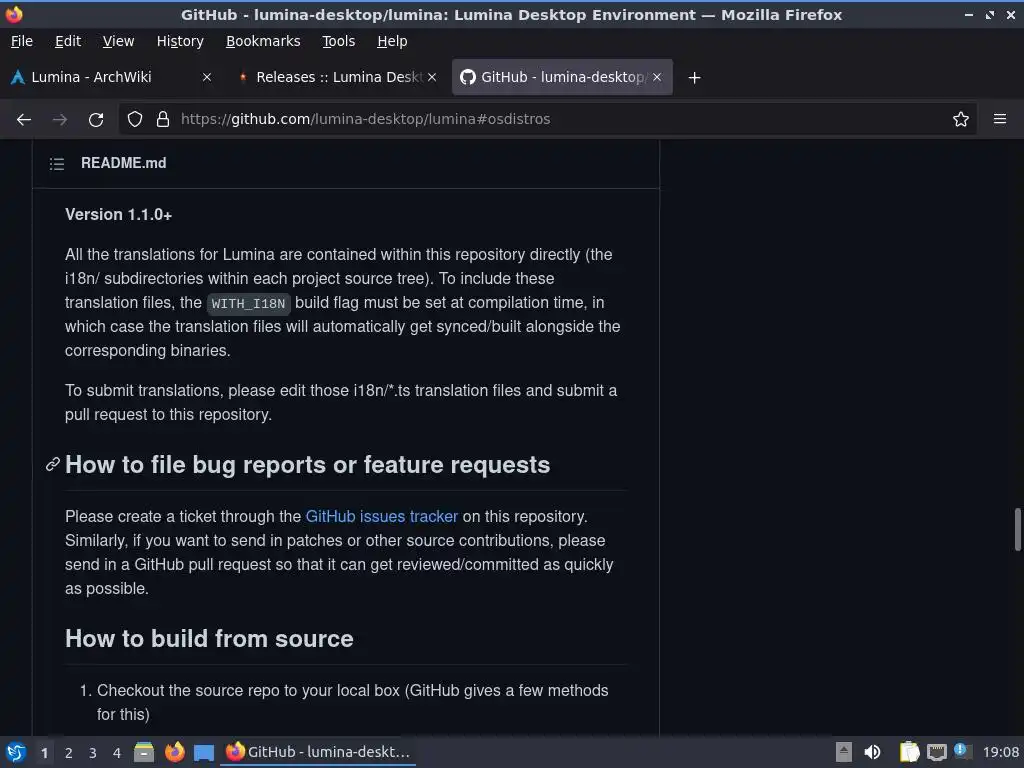Close the GitHub lumina-desktop tab
The height and width of the screenshot is (768, 1024).
pyautogui.click(x=657, y=77)
